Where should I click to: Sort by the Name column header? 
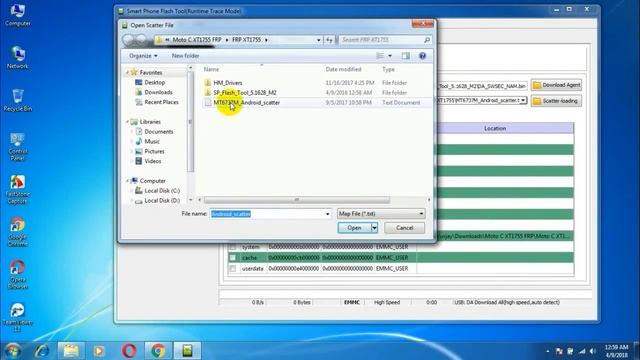pyautogui.click(x=211, y=69)
